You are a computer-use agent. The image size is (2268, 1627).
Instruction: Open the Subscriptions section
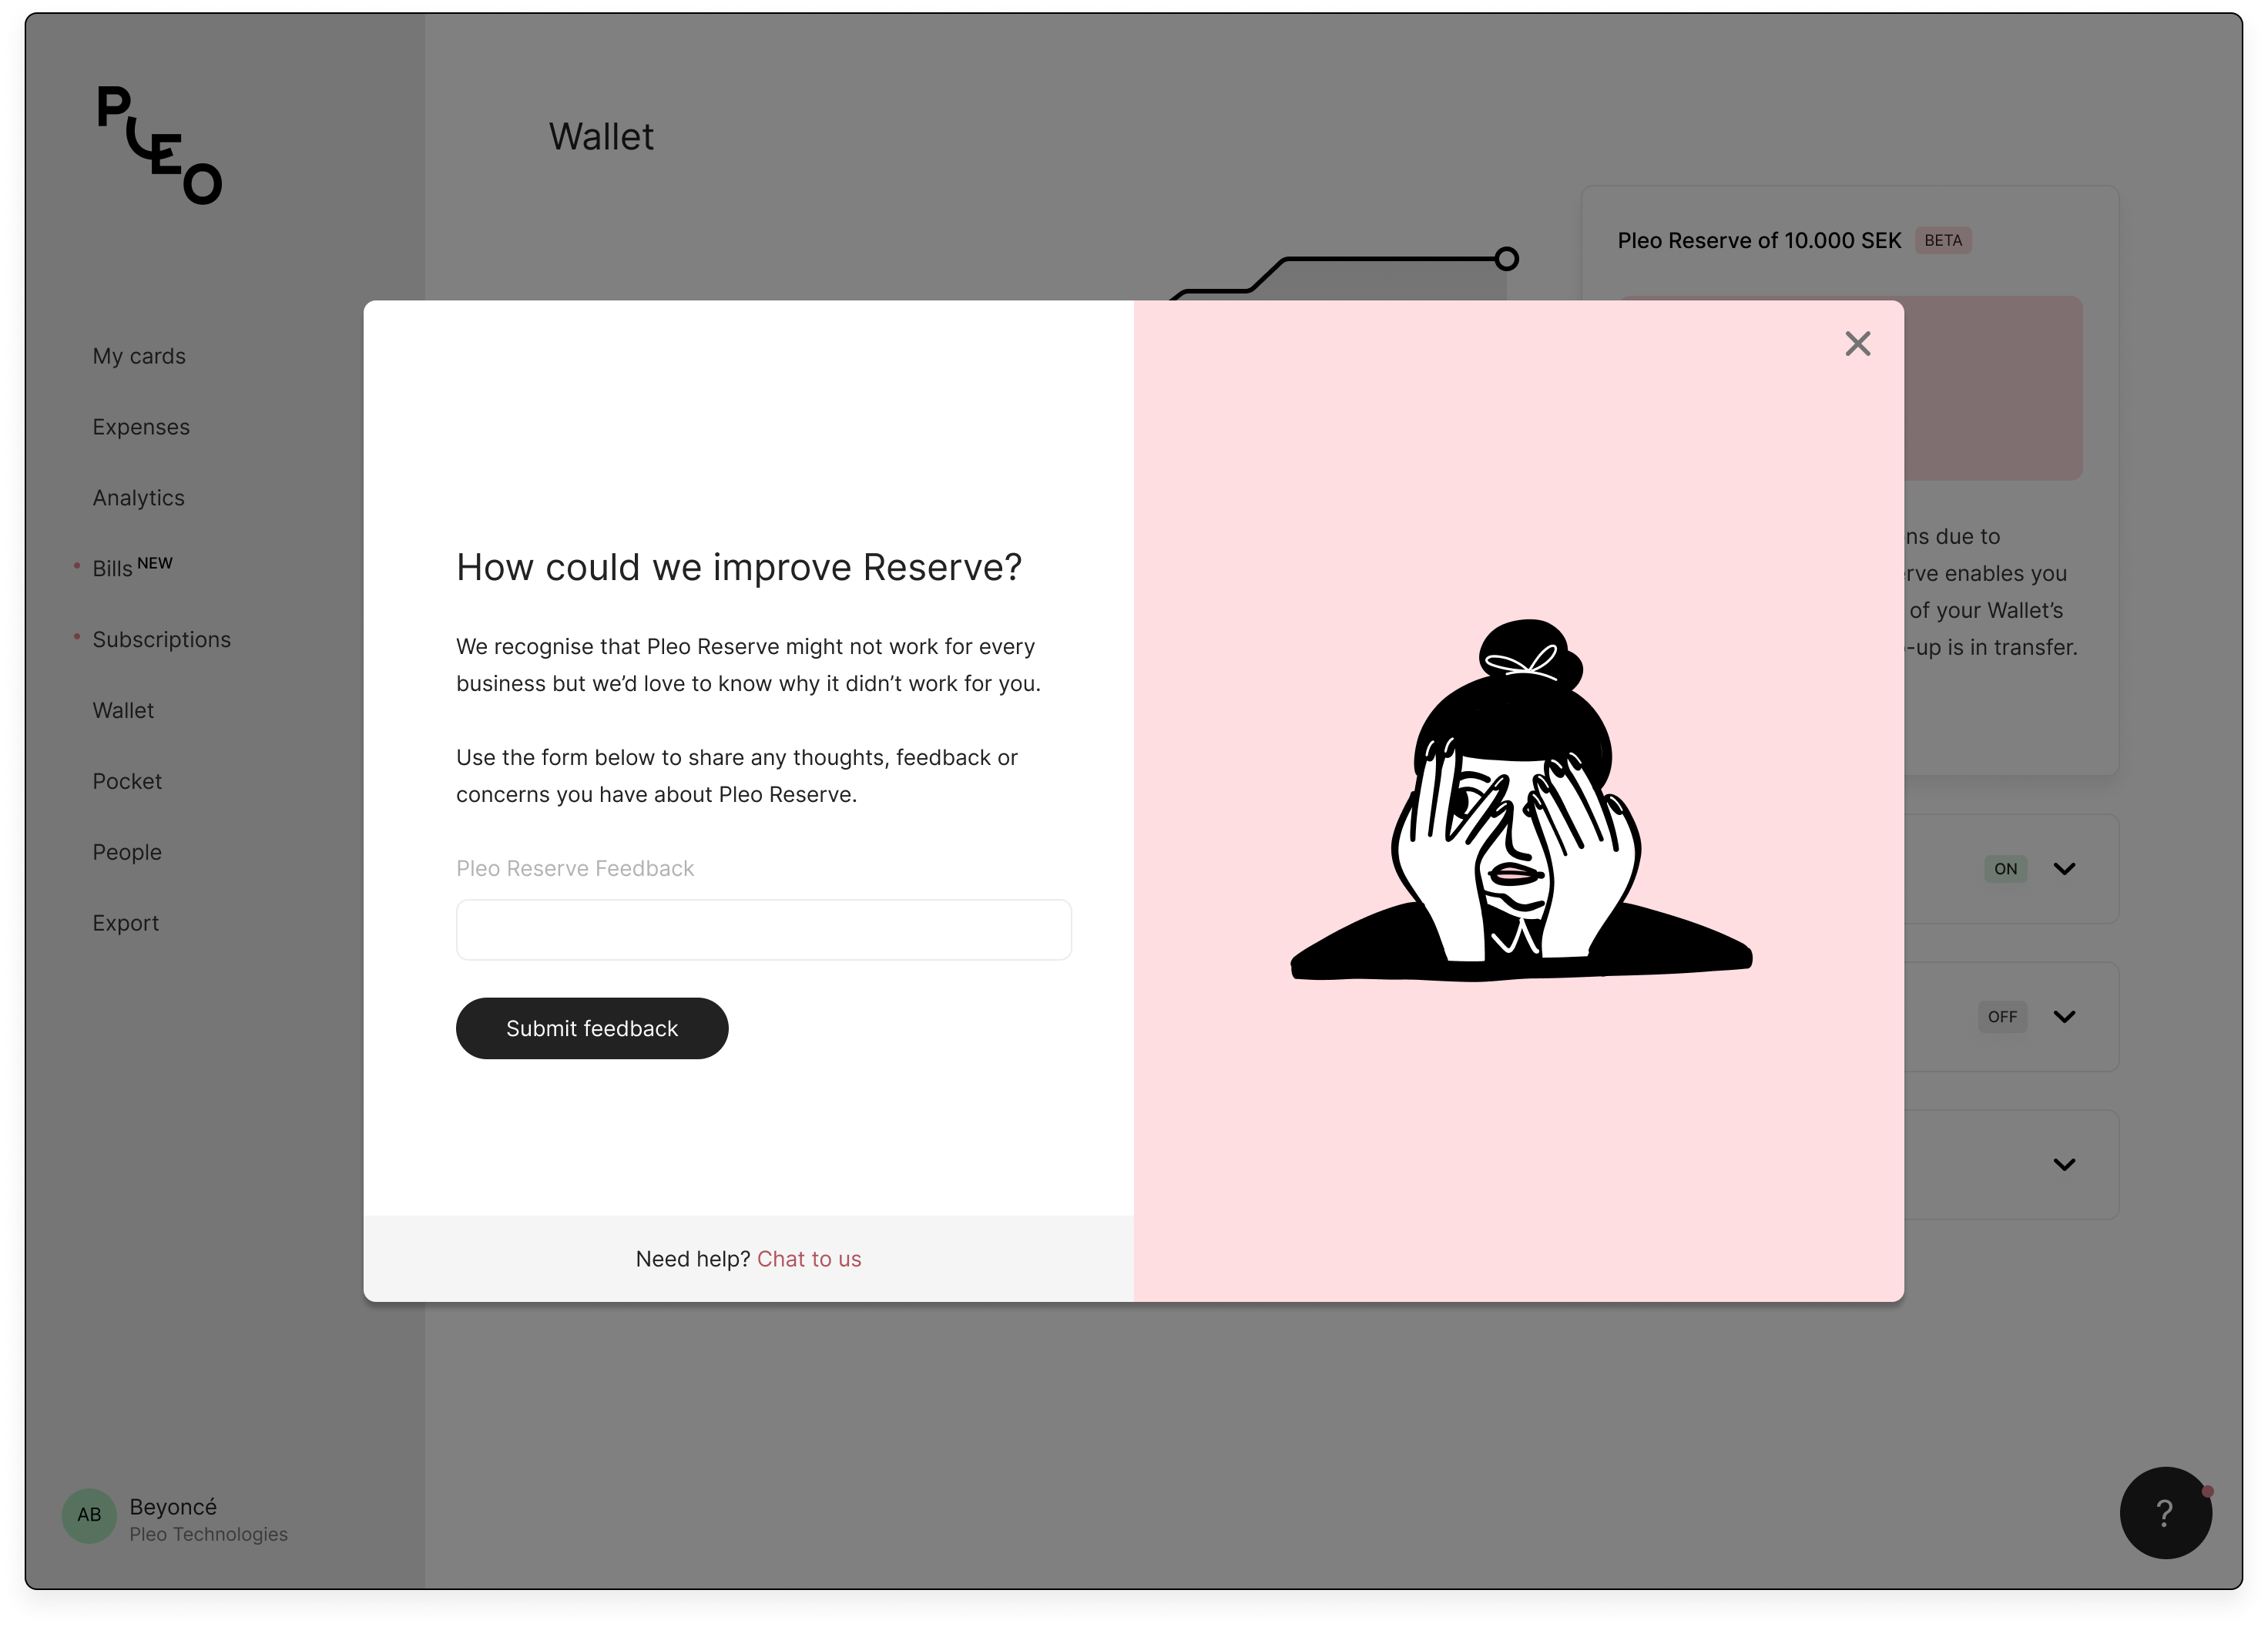point(162,637)
